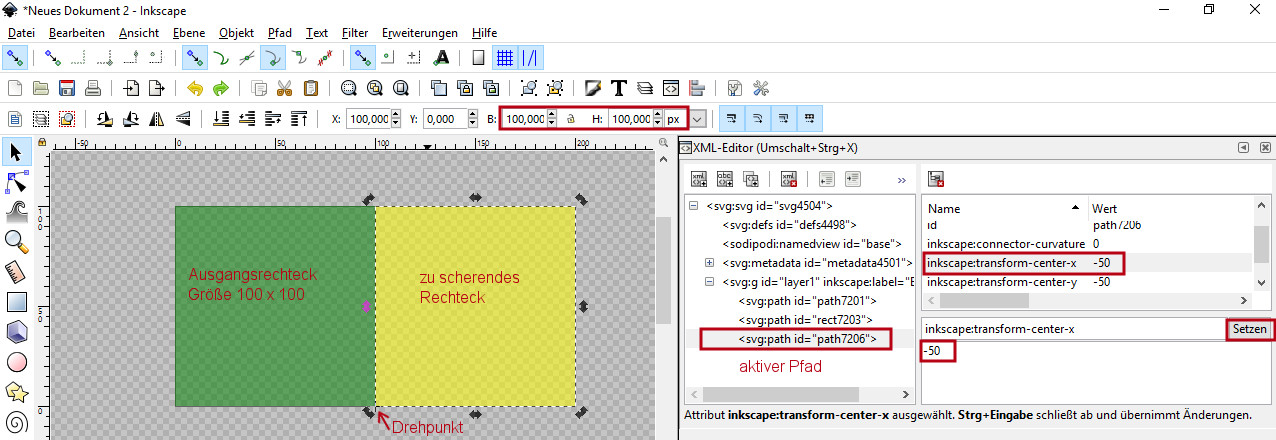Select the tweak tool with wave icon
The image size is (1276, 440).
16,211
